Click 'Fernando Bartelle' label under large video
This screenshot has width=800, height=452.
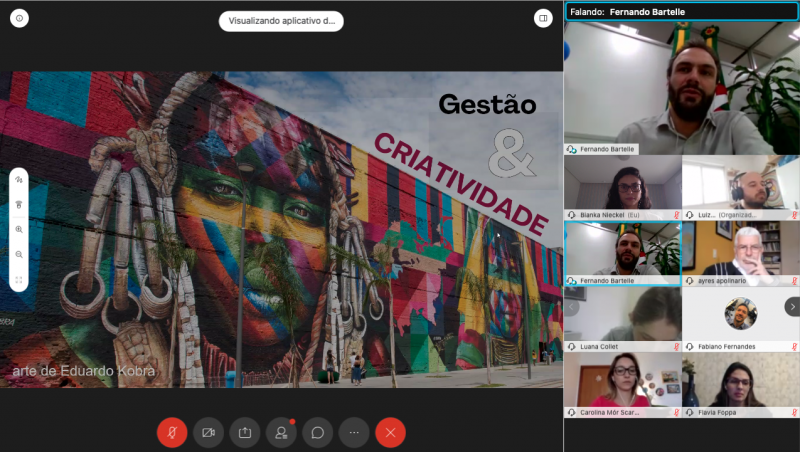(x=607, y=149)
